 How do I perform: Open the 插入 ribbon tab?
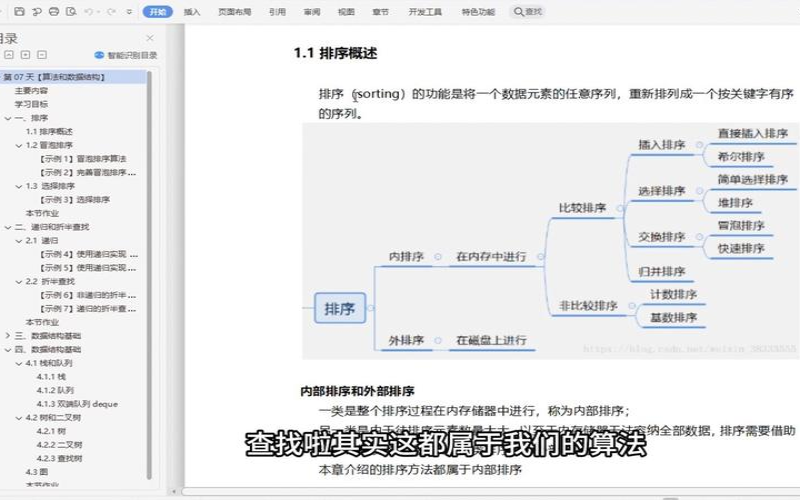coord(192,12)
